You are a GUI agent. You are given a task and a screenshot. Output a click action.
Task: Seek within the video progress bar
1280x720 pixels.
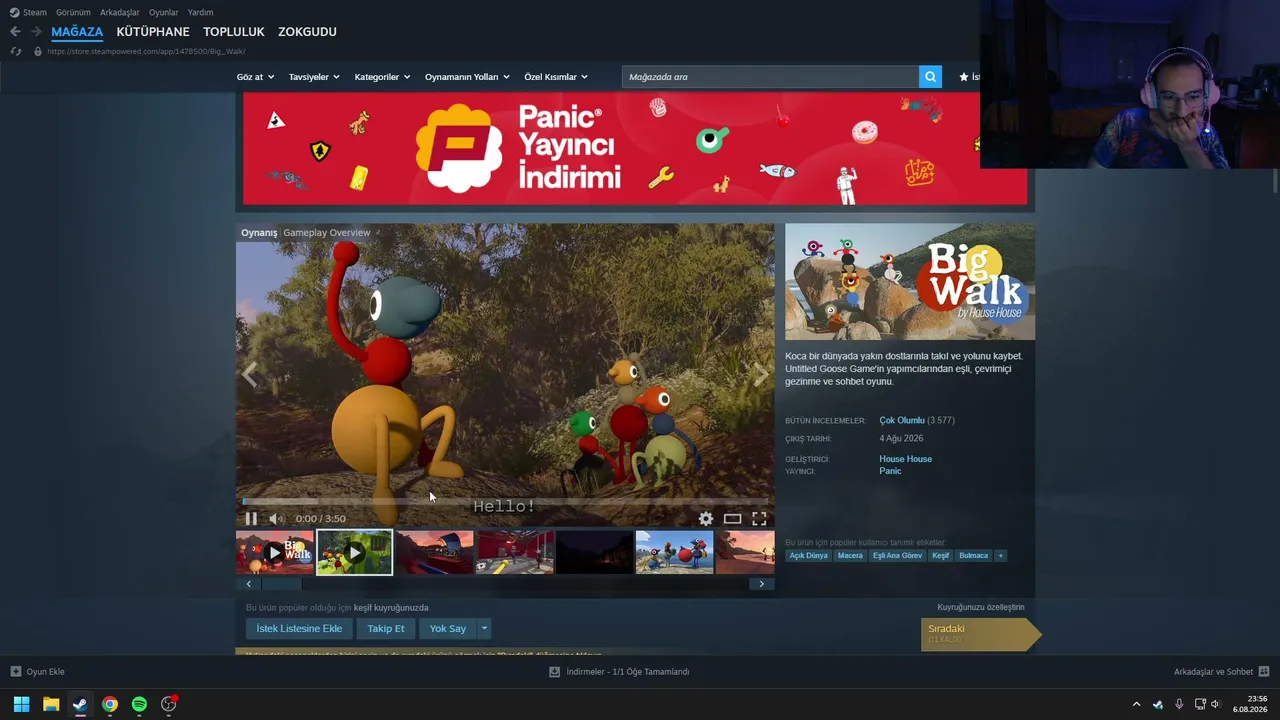click(505, 501)
